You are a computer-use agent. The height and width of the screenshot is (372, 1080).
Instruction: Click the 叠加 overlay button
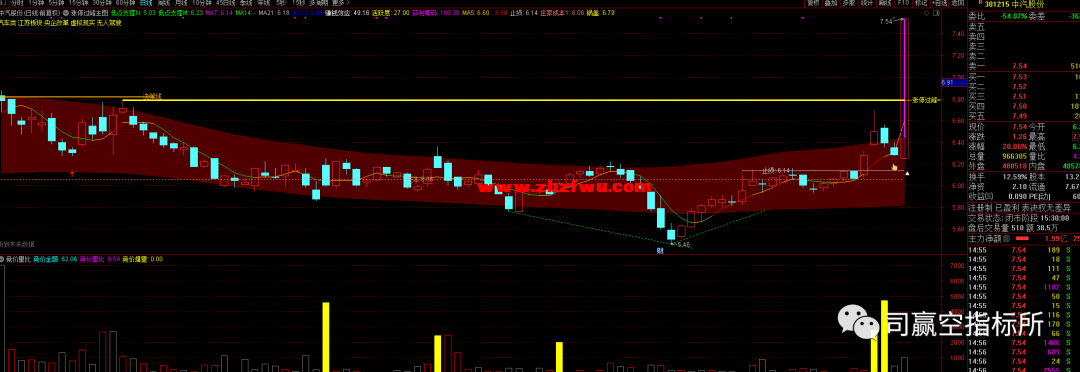pos(831,3)
